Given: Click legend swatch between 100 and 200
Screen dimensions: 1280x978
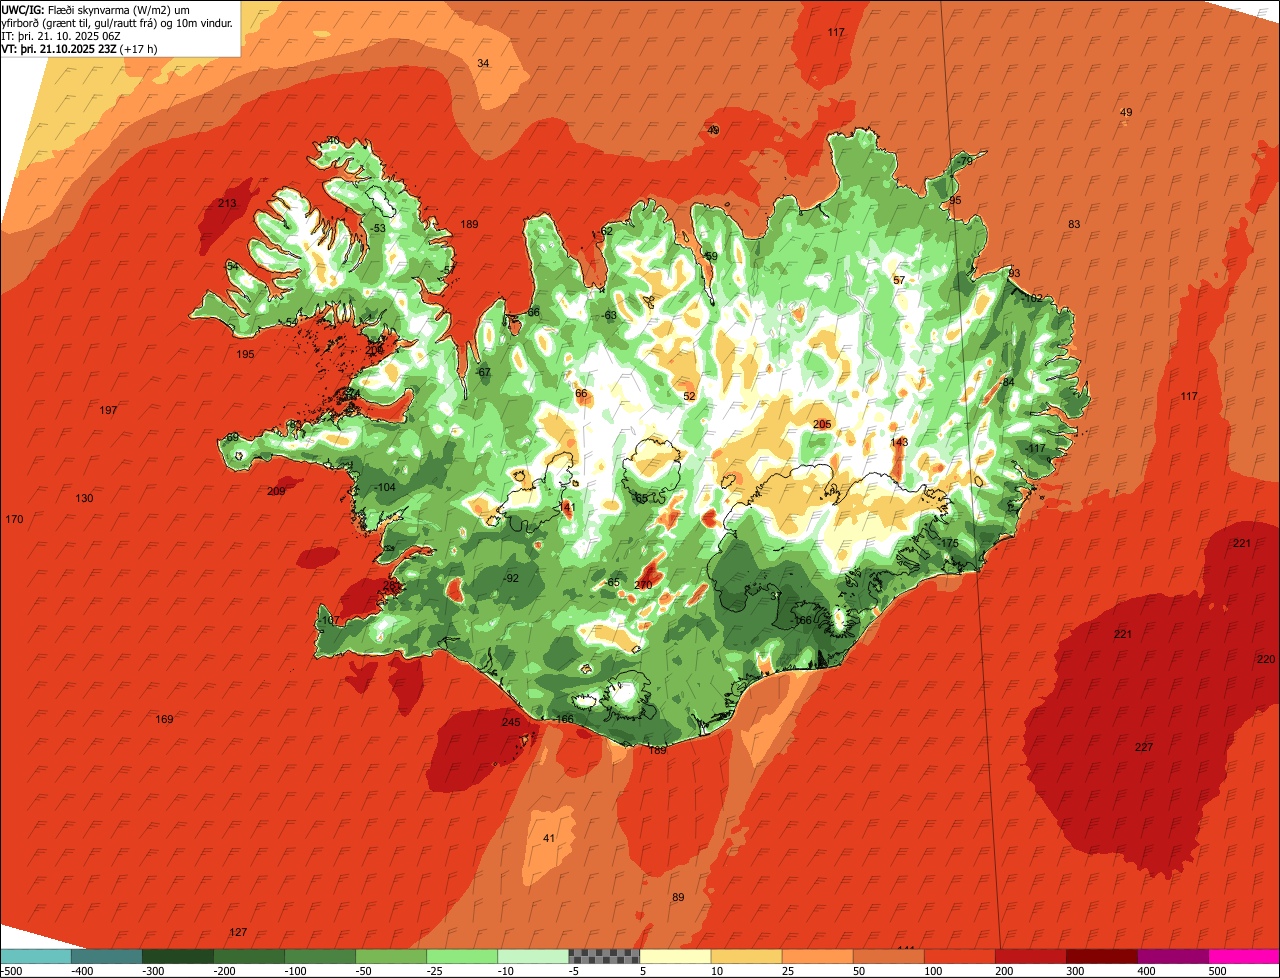Looking at the screenshot, I should click(959, 956).
